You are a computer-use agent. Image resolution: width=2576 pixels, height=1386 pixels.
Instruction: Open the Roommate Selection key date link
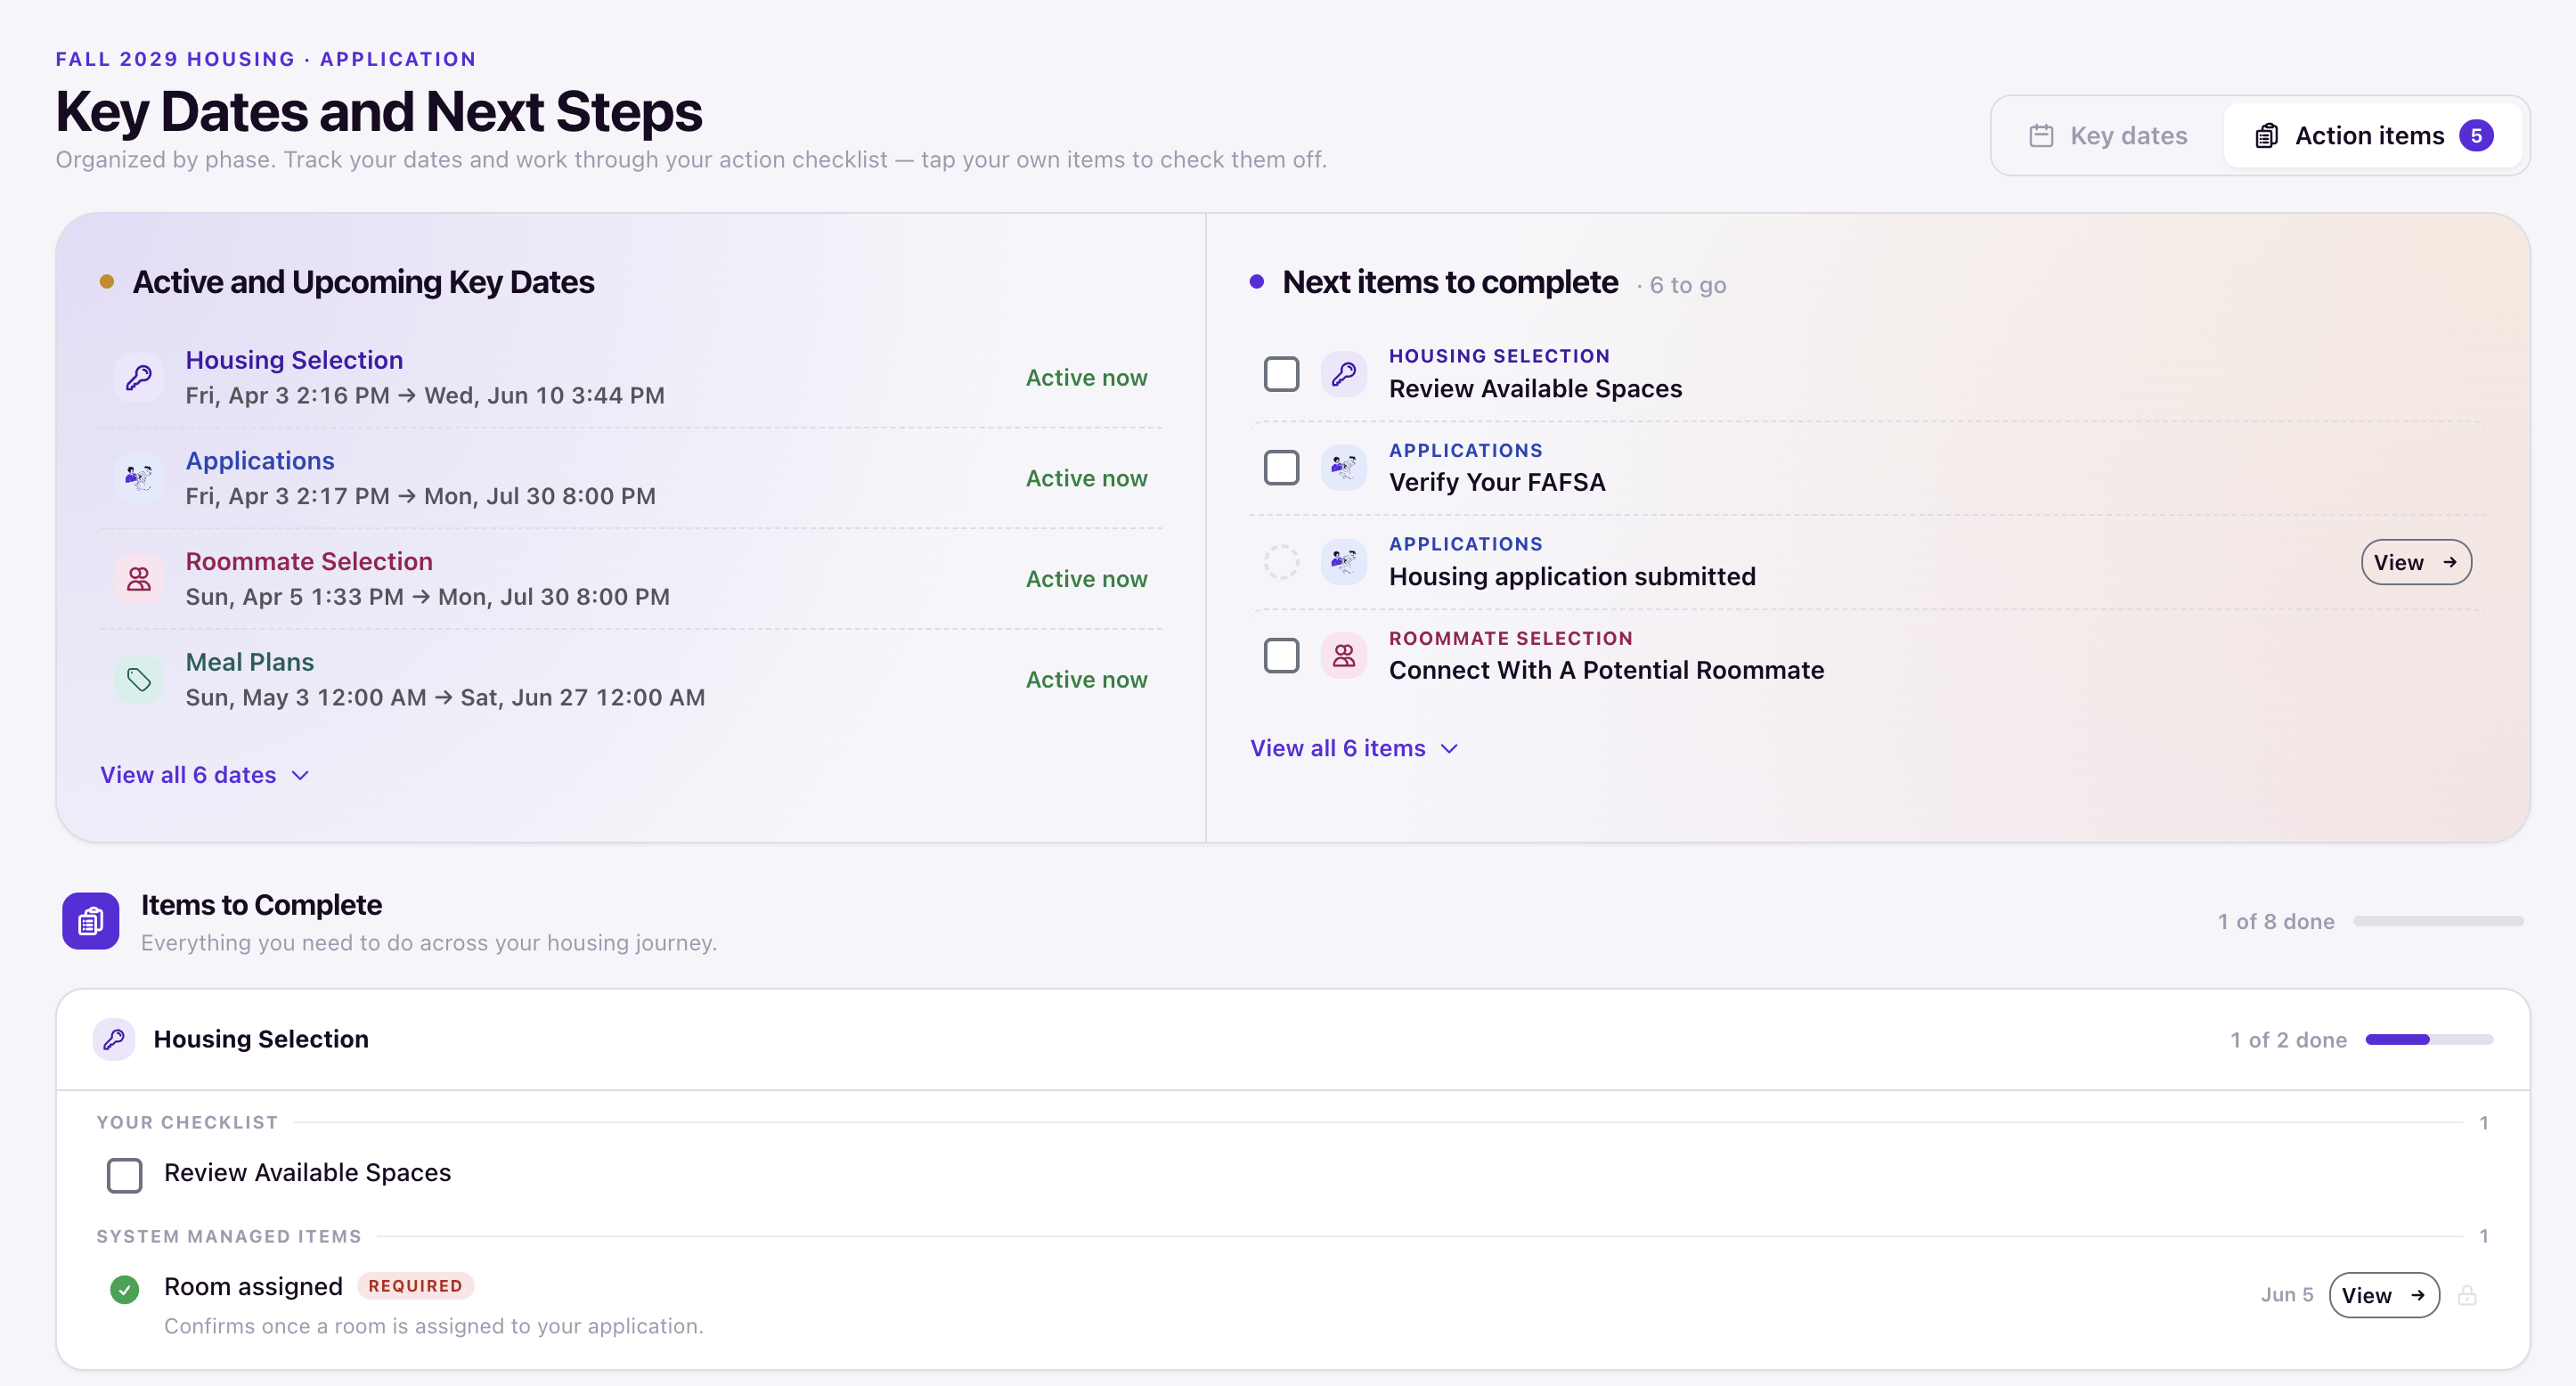pos(309,561)
